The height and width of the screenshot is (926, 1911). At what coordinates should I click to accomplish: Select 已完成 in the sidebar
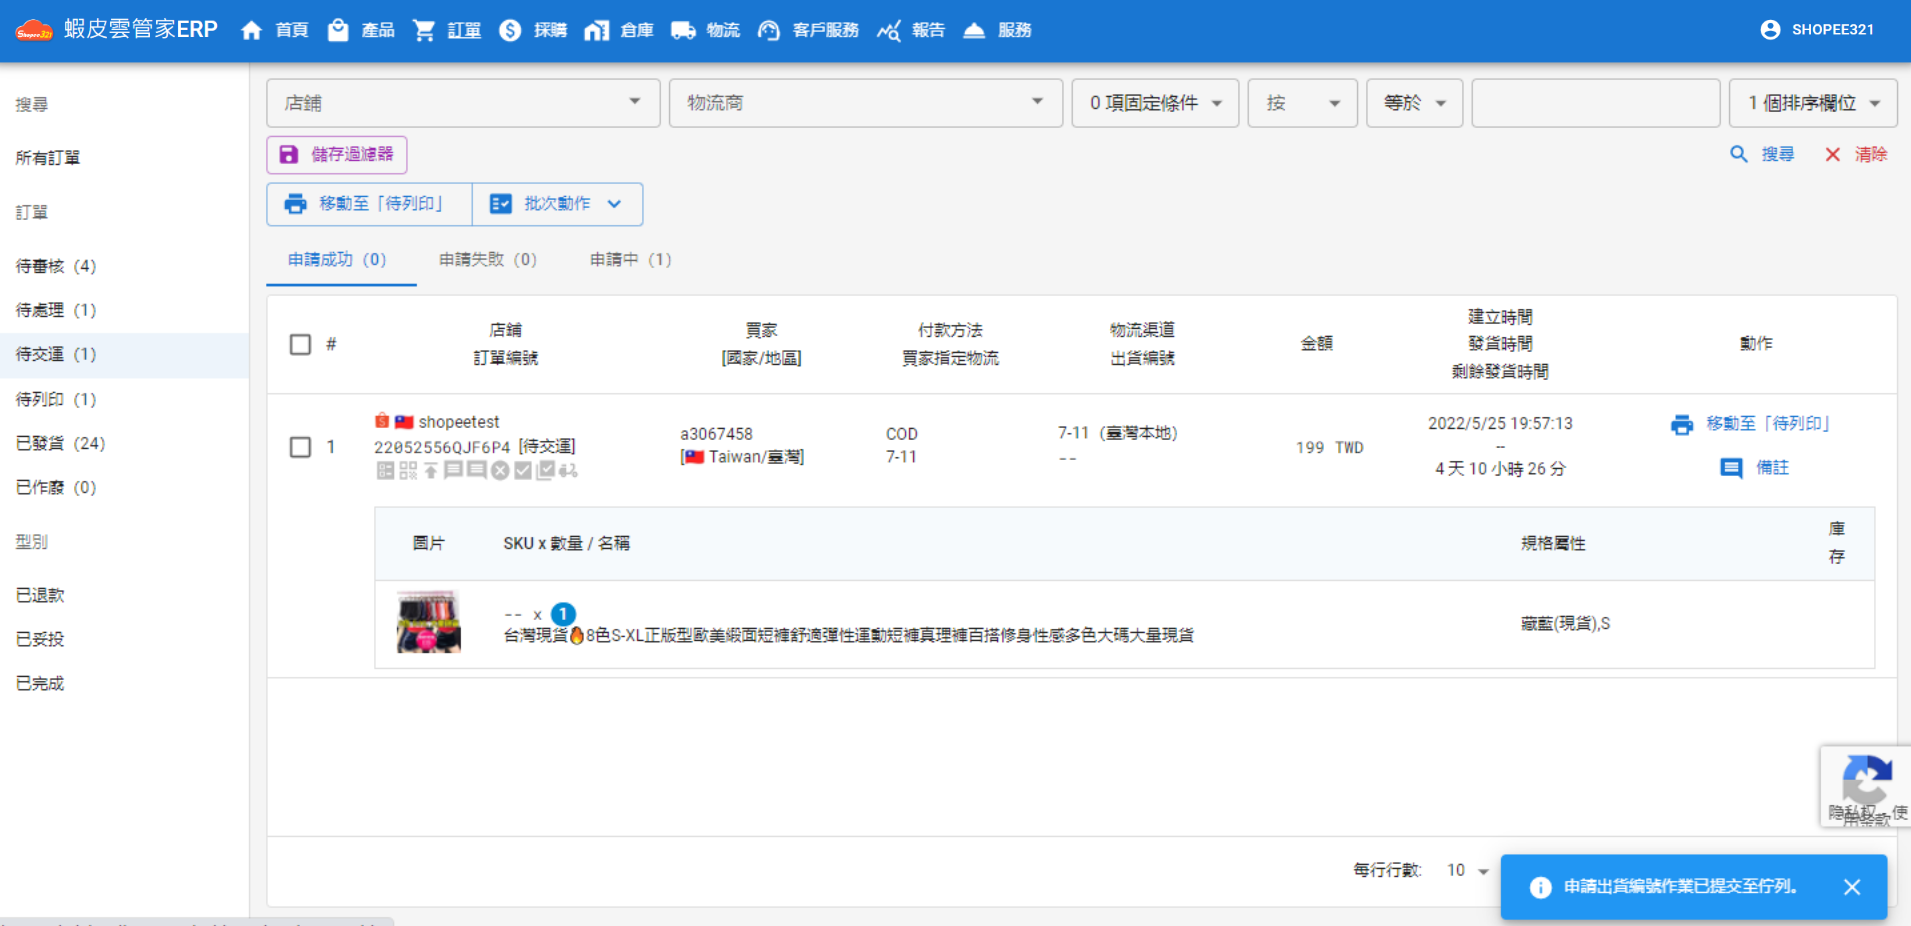point(124,683)
